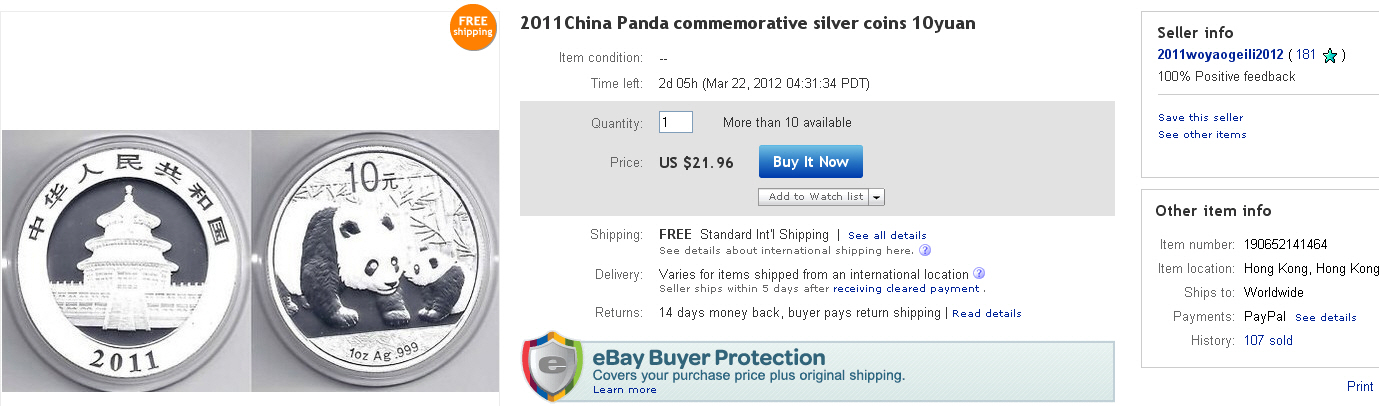Click the seller feedback score 181
The width and height of the screenshot is (1379, 406).
pyautogui.click(x=1305, y=55)
